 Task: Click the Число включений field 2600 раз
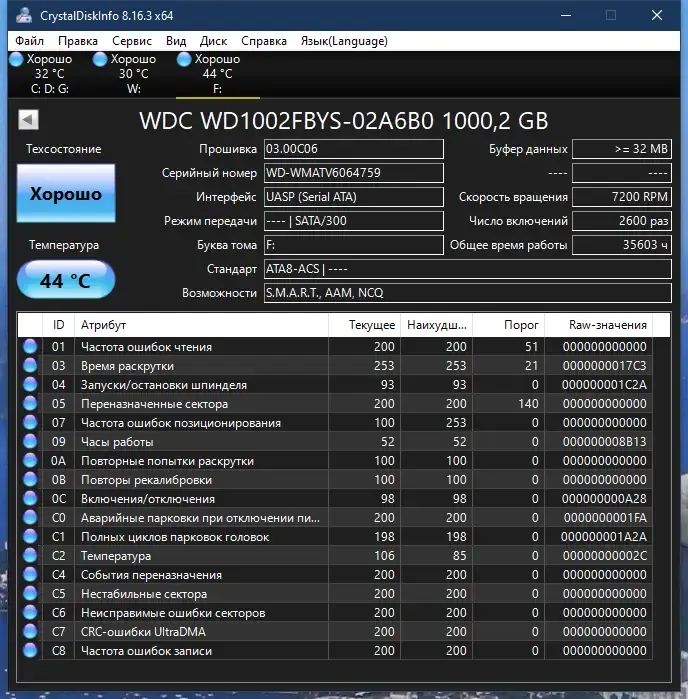coord(622,221)
